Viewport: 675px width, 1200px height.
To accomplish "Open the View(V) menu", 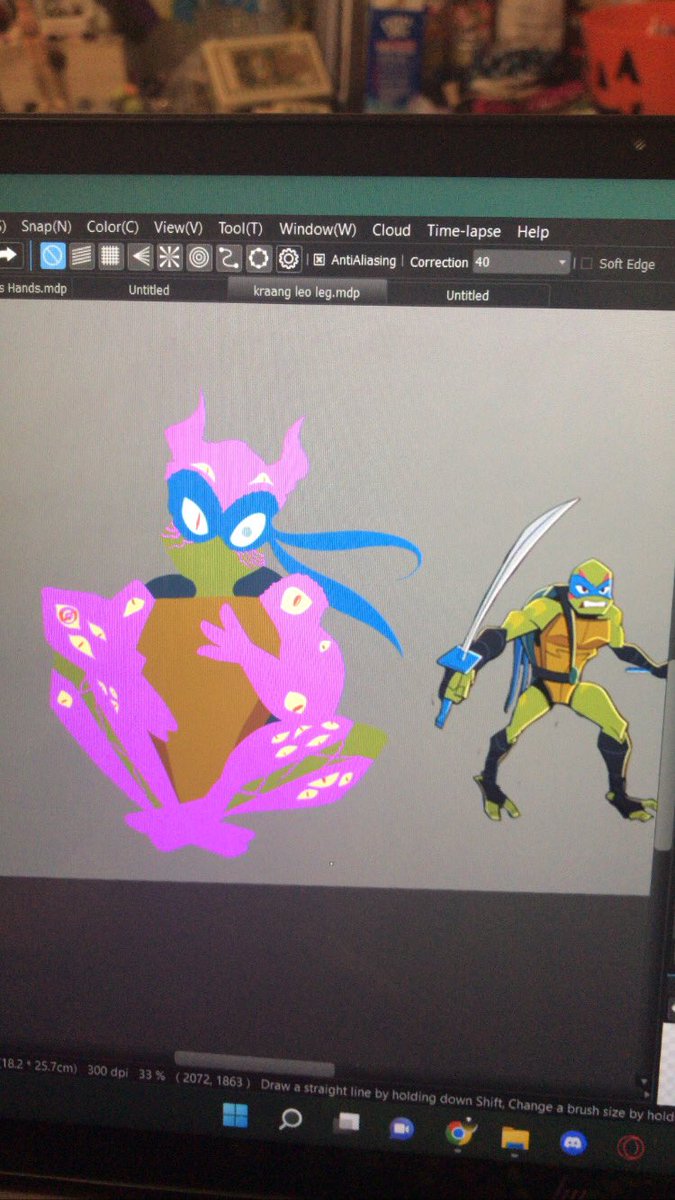I will coord(178,228).
